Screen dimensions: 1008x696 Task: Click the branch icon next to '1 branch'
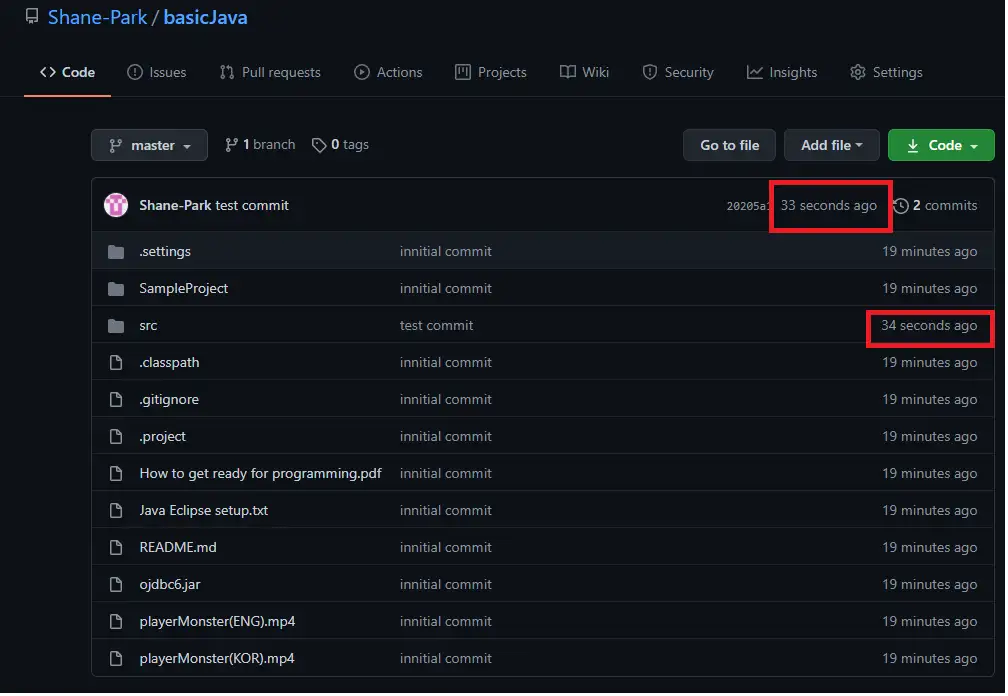(231, 145)
